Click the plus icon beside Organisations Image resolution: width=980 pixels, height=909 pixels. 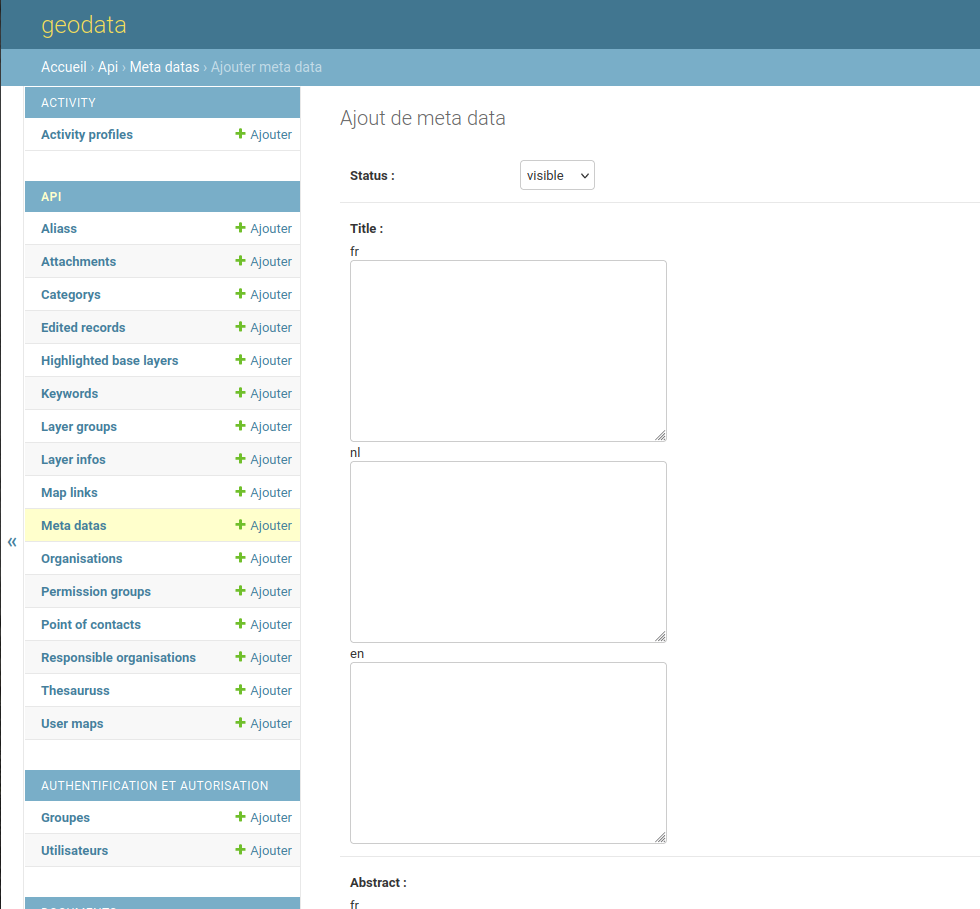[240, 558]
